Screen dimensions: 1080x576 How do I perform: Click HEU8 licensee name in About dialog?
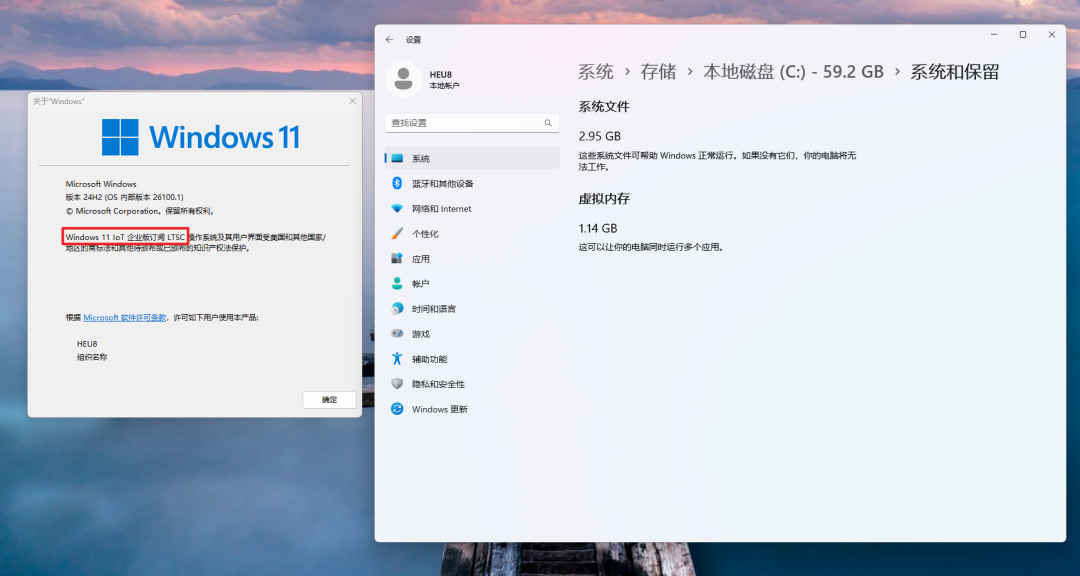[x=87, y=344]
